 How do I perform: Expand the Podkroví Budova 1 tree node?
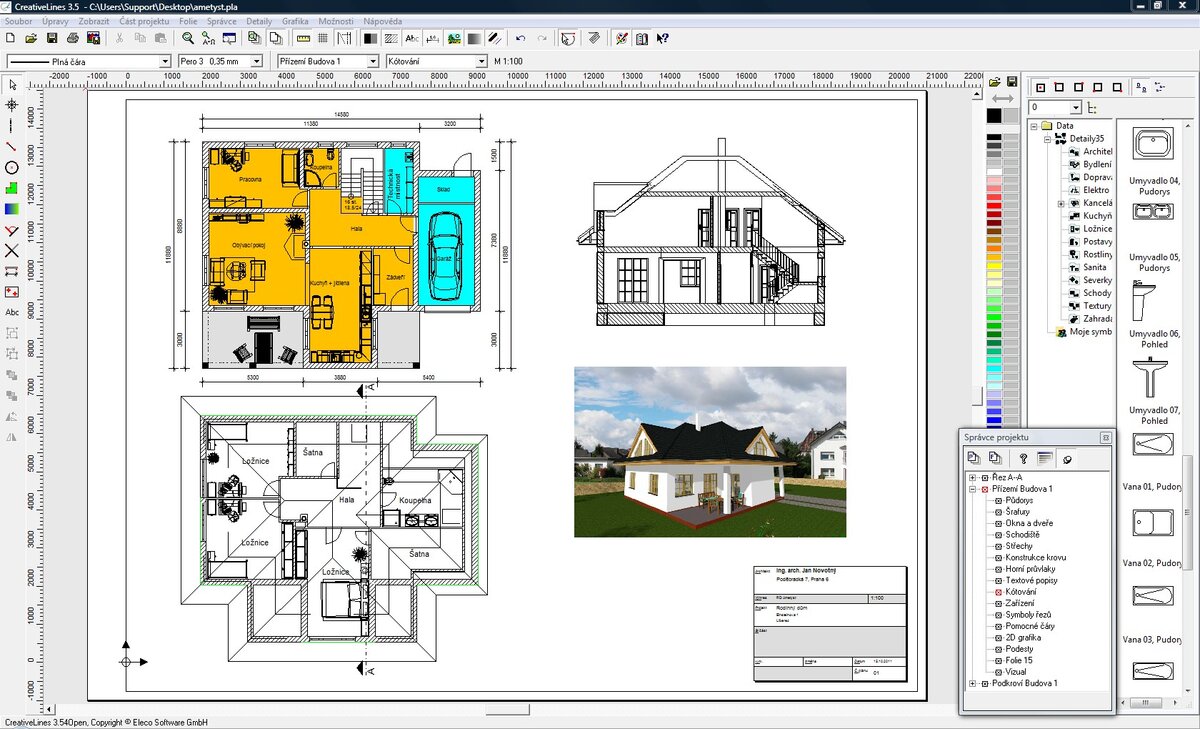pyautogui.click(x=972, y=683)
